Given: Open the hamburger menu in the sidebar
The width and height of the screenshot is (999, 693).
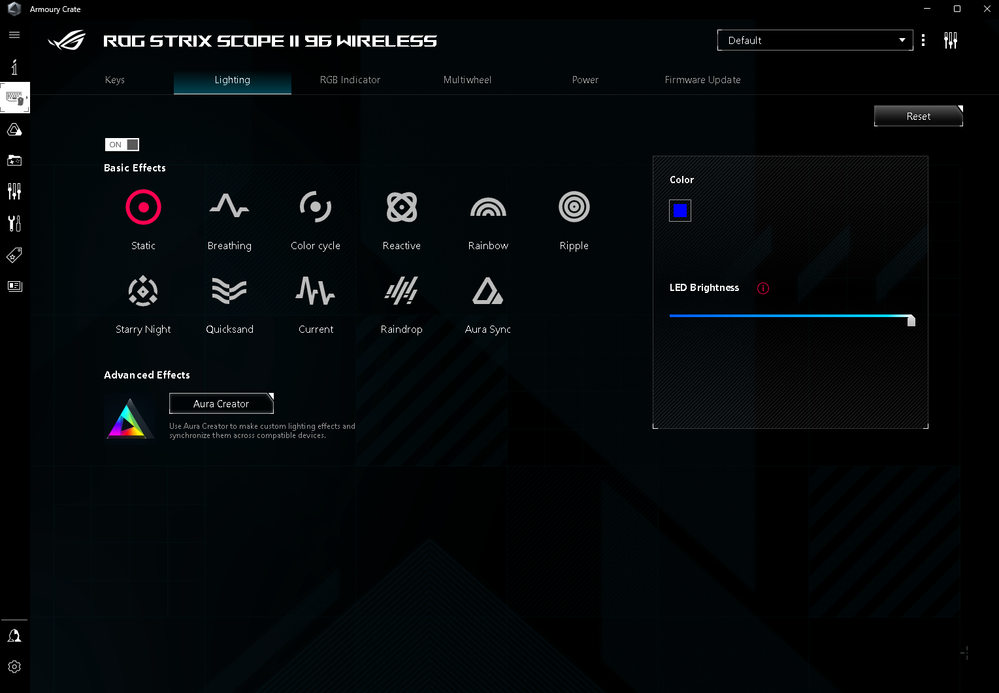Looking at the screenshot, I should point(14,35).
